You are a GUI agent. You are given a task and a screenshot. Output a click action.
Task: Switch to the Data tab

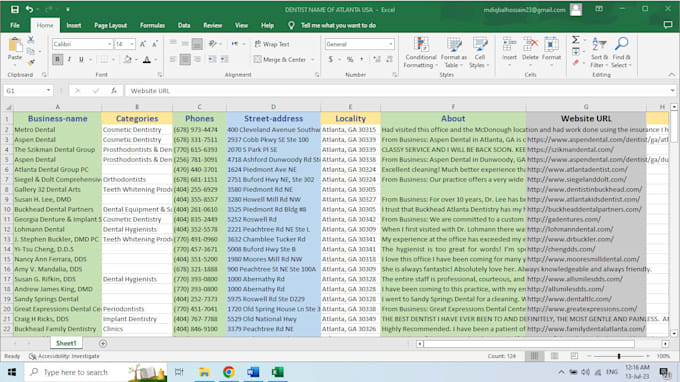[184, 25]
